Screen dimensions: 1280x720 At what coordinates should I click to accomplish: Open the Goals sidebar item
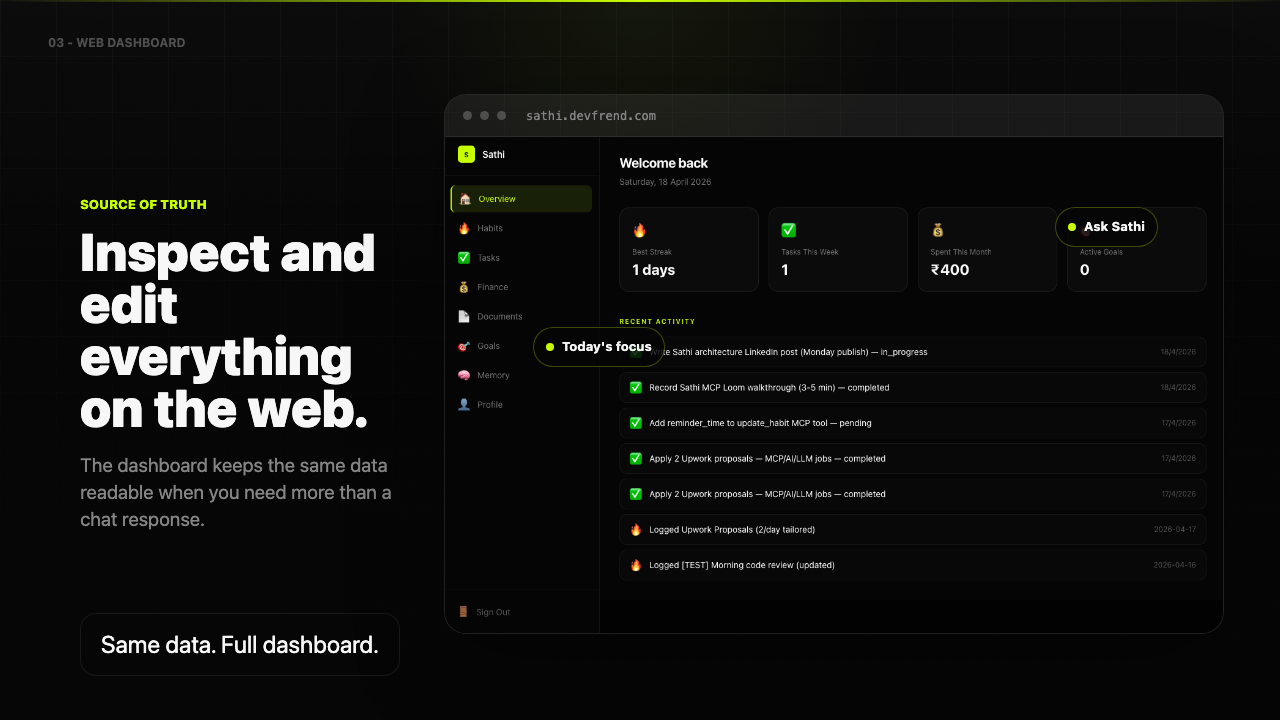[488, 346]
